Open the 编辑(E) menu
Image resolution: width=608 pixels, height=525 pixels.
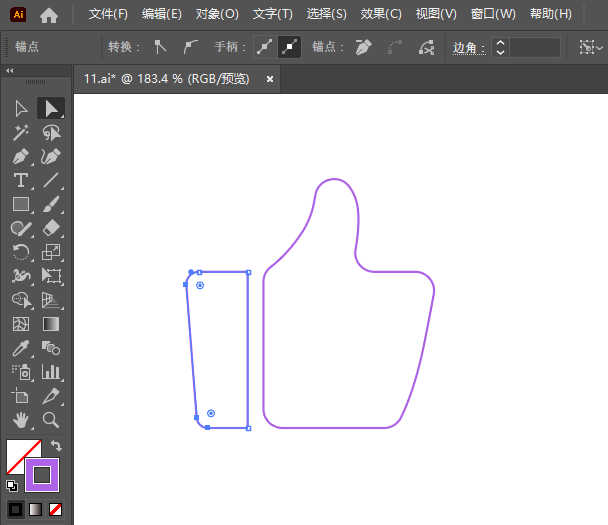pyautogui.click(x=162, y=14)
